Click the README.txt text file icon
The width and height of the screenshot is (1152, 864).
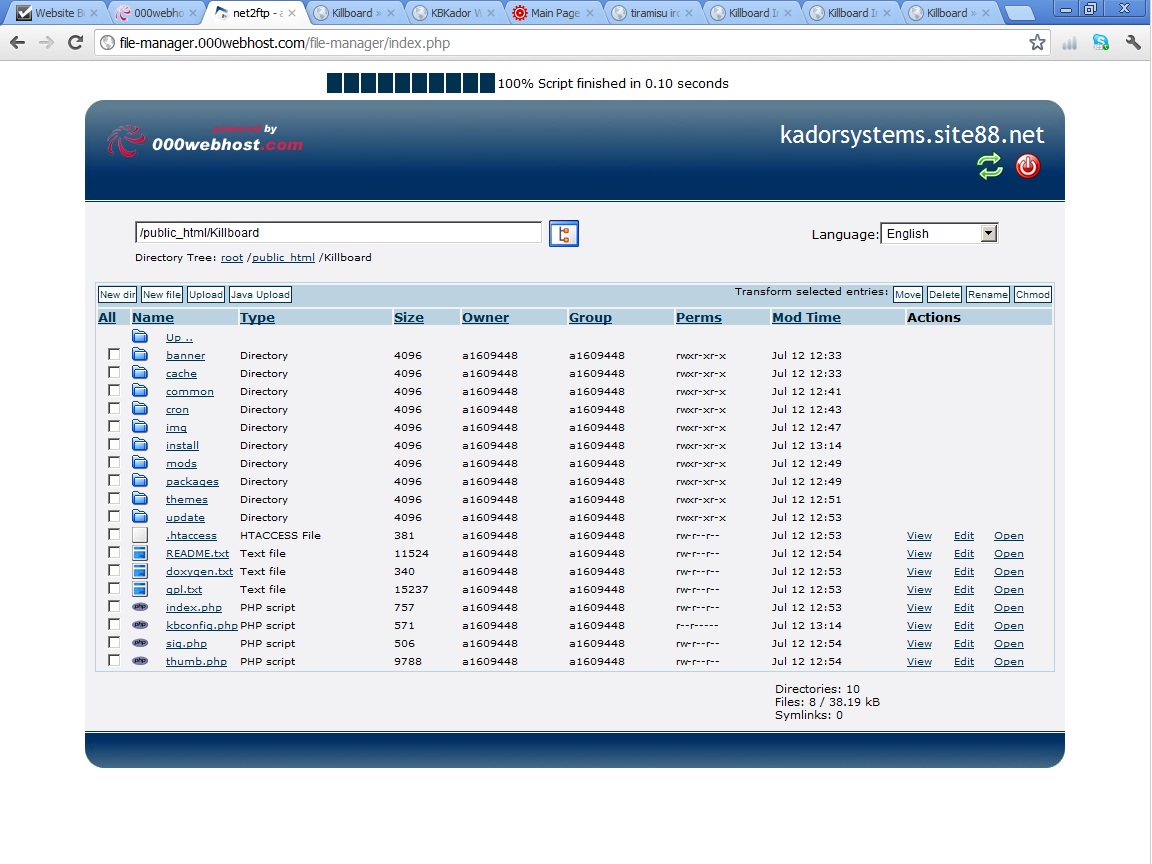point(140,553)
